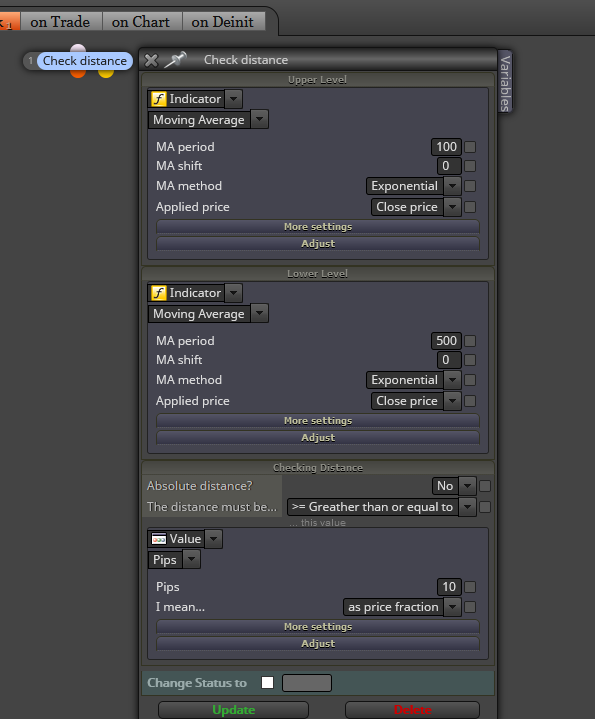Tick checkbox next to Absolute distance

[485, 486]
